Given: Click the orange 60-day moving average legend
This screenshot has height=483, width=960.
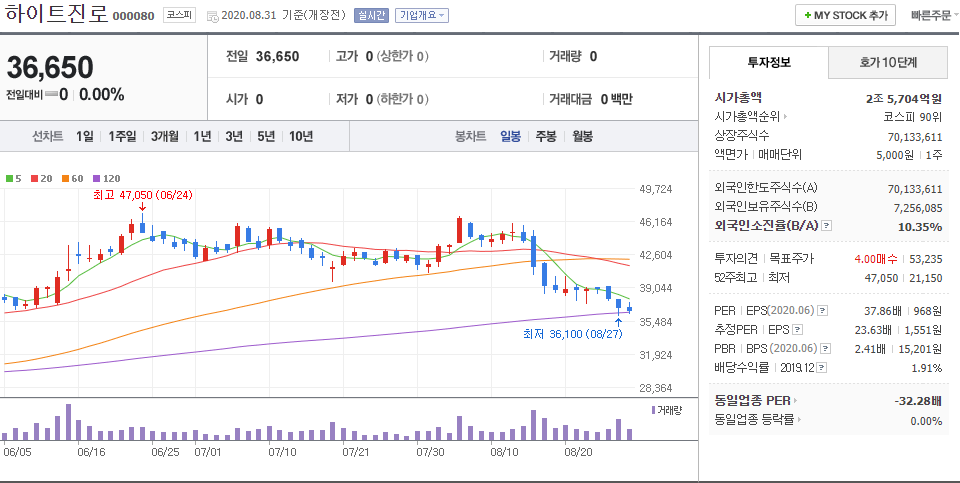Looking at the screenshot, I should pos(72,179).
